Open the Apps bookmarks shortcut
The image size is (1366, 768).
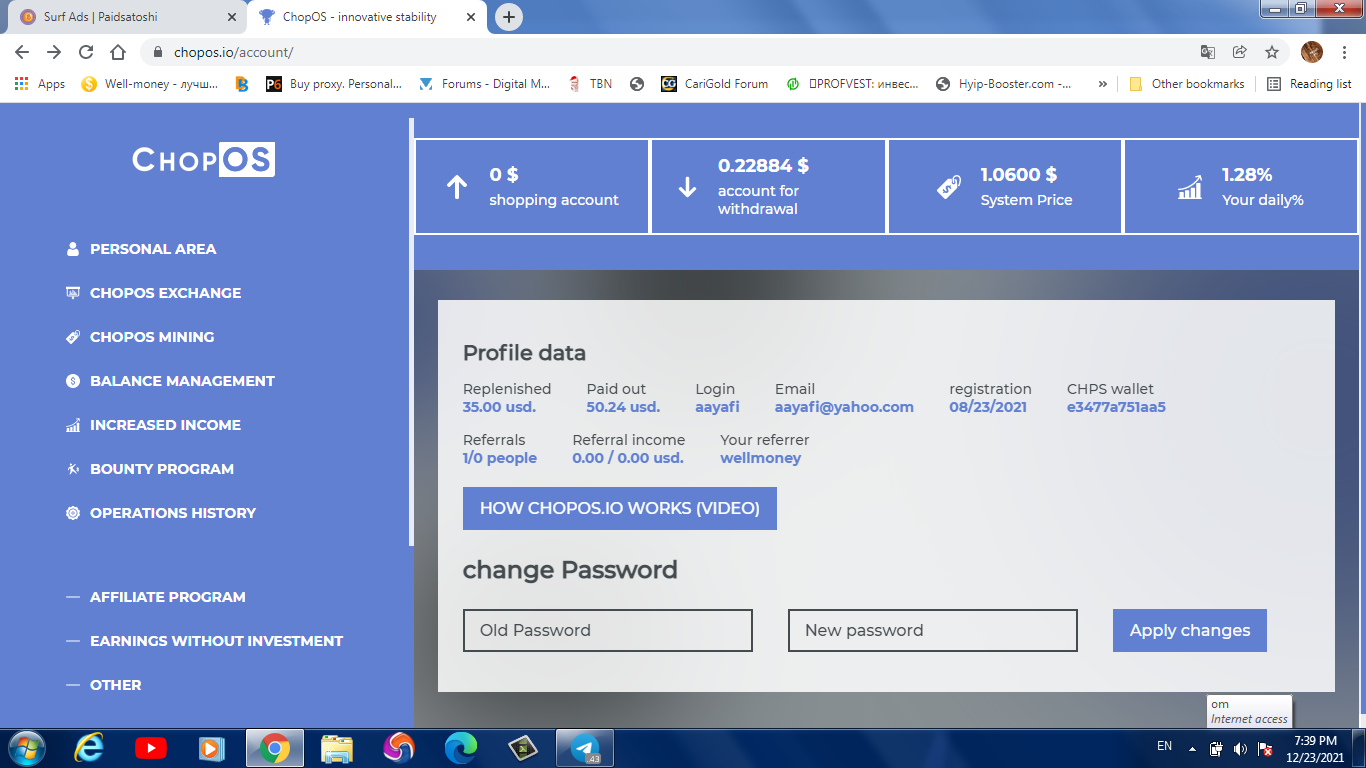pyautogui.click(x=40, y=84)
